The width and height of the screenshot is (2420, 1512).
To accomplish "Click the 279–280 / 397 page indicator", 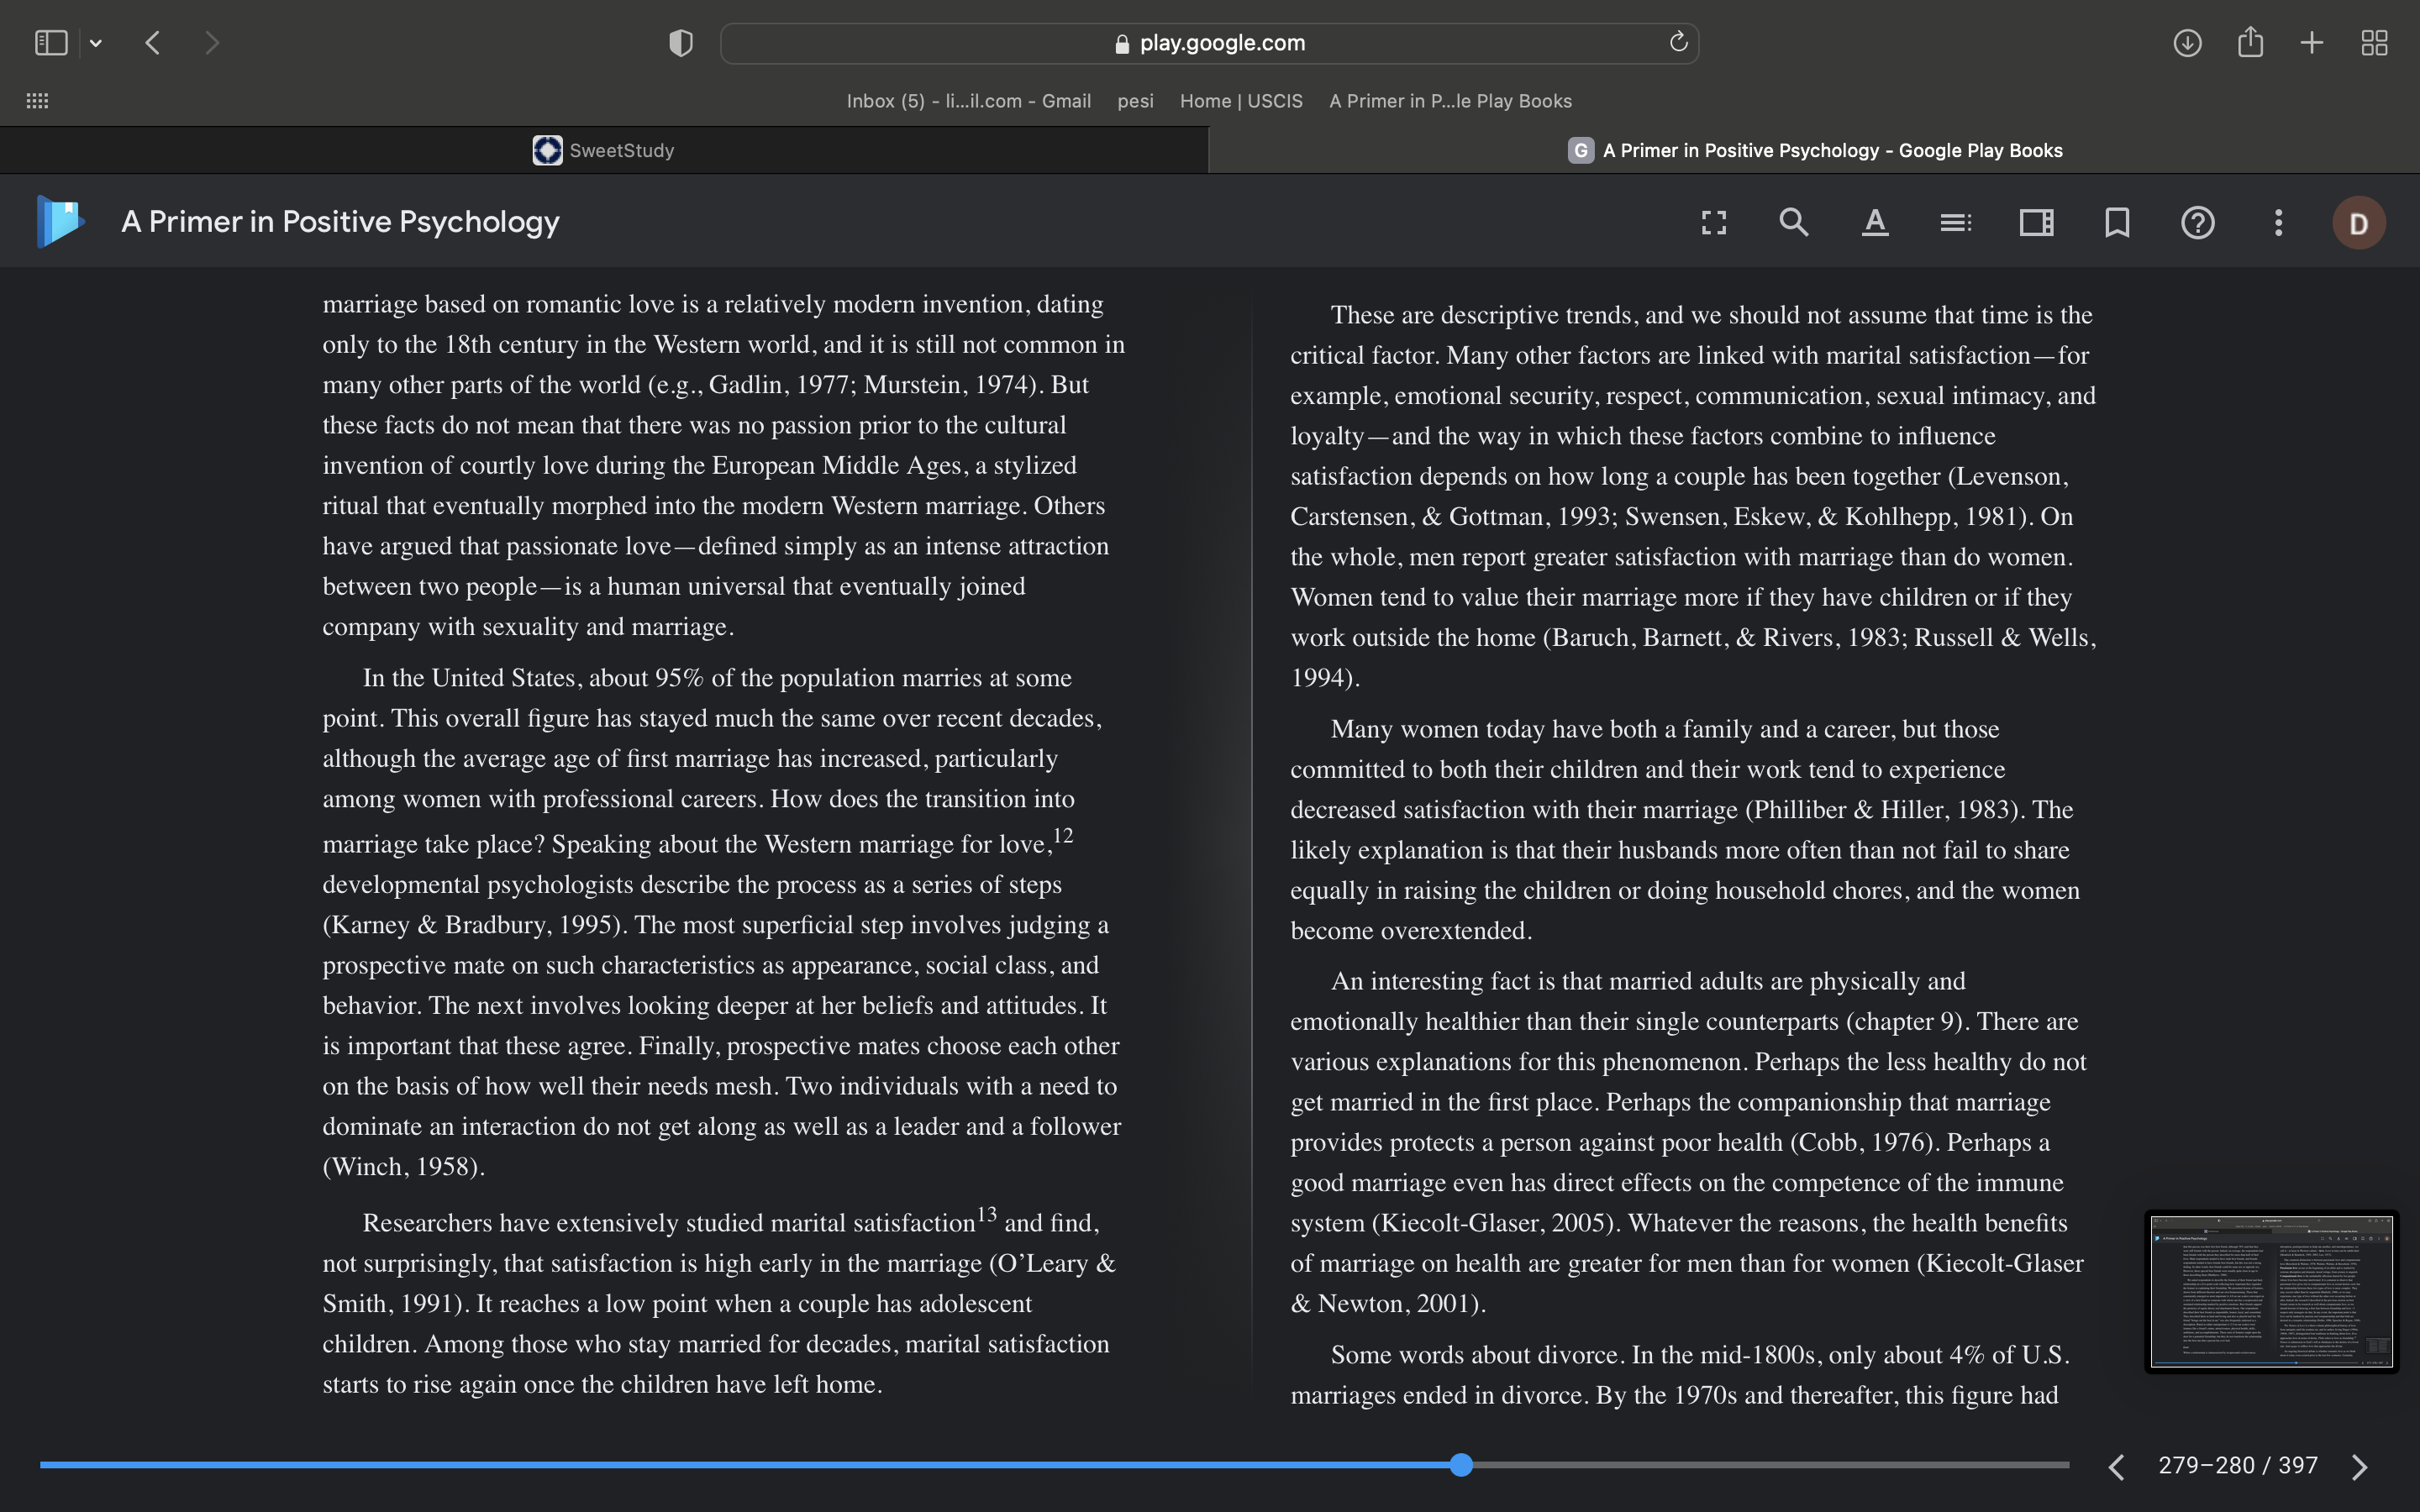I will (x=2238, y=1465).
